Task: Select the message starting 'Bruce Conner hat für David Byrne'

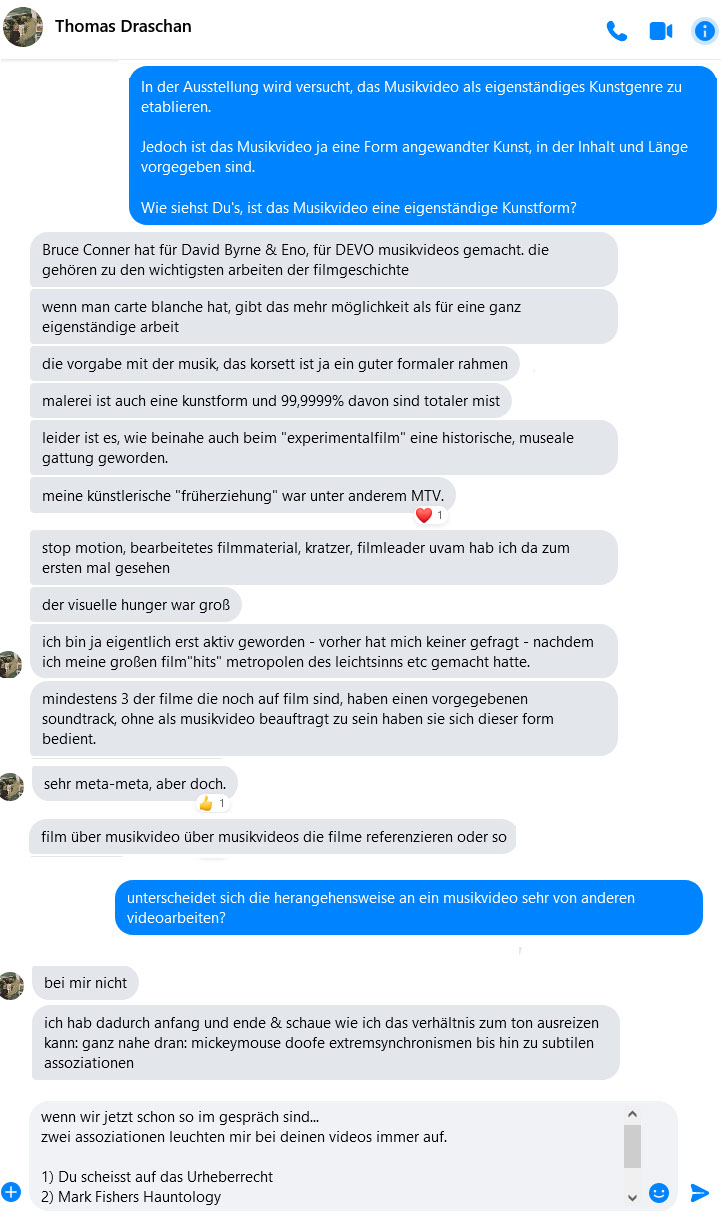Action: coord(324,260)
